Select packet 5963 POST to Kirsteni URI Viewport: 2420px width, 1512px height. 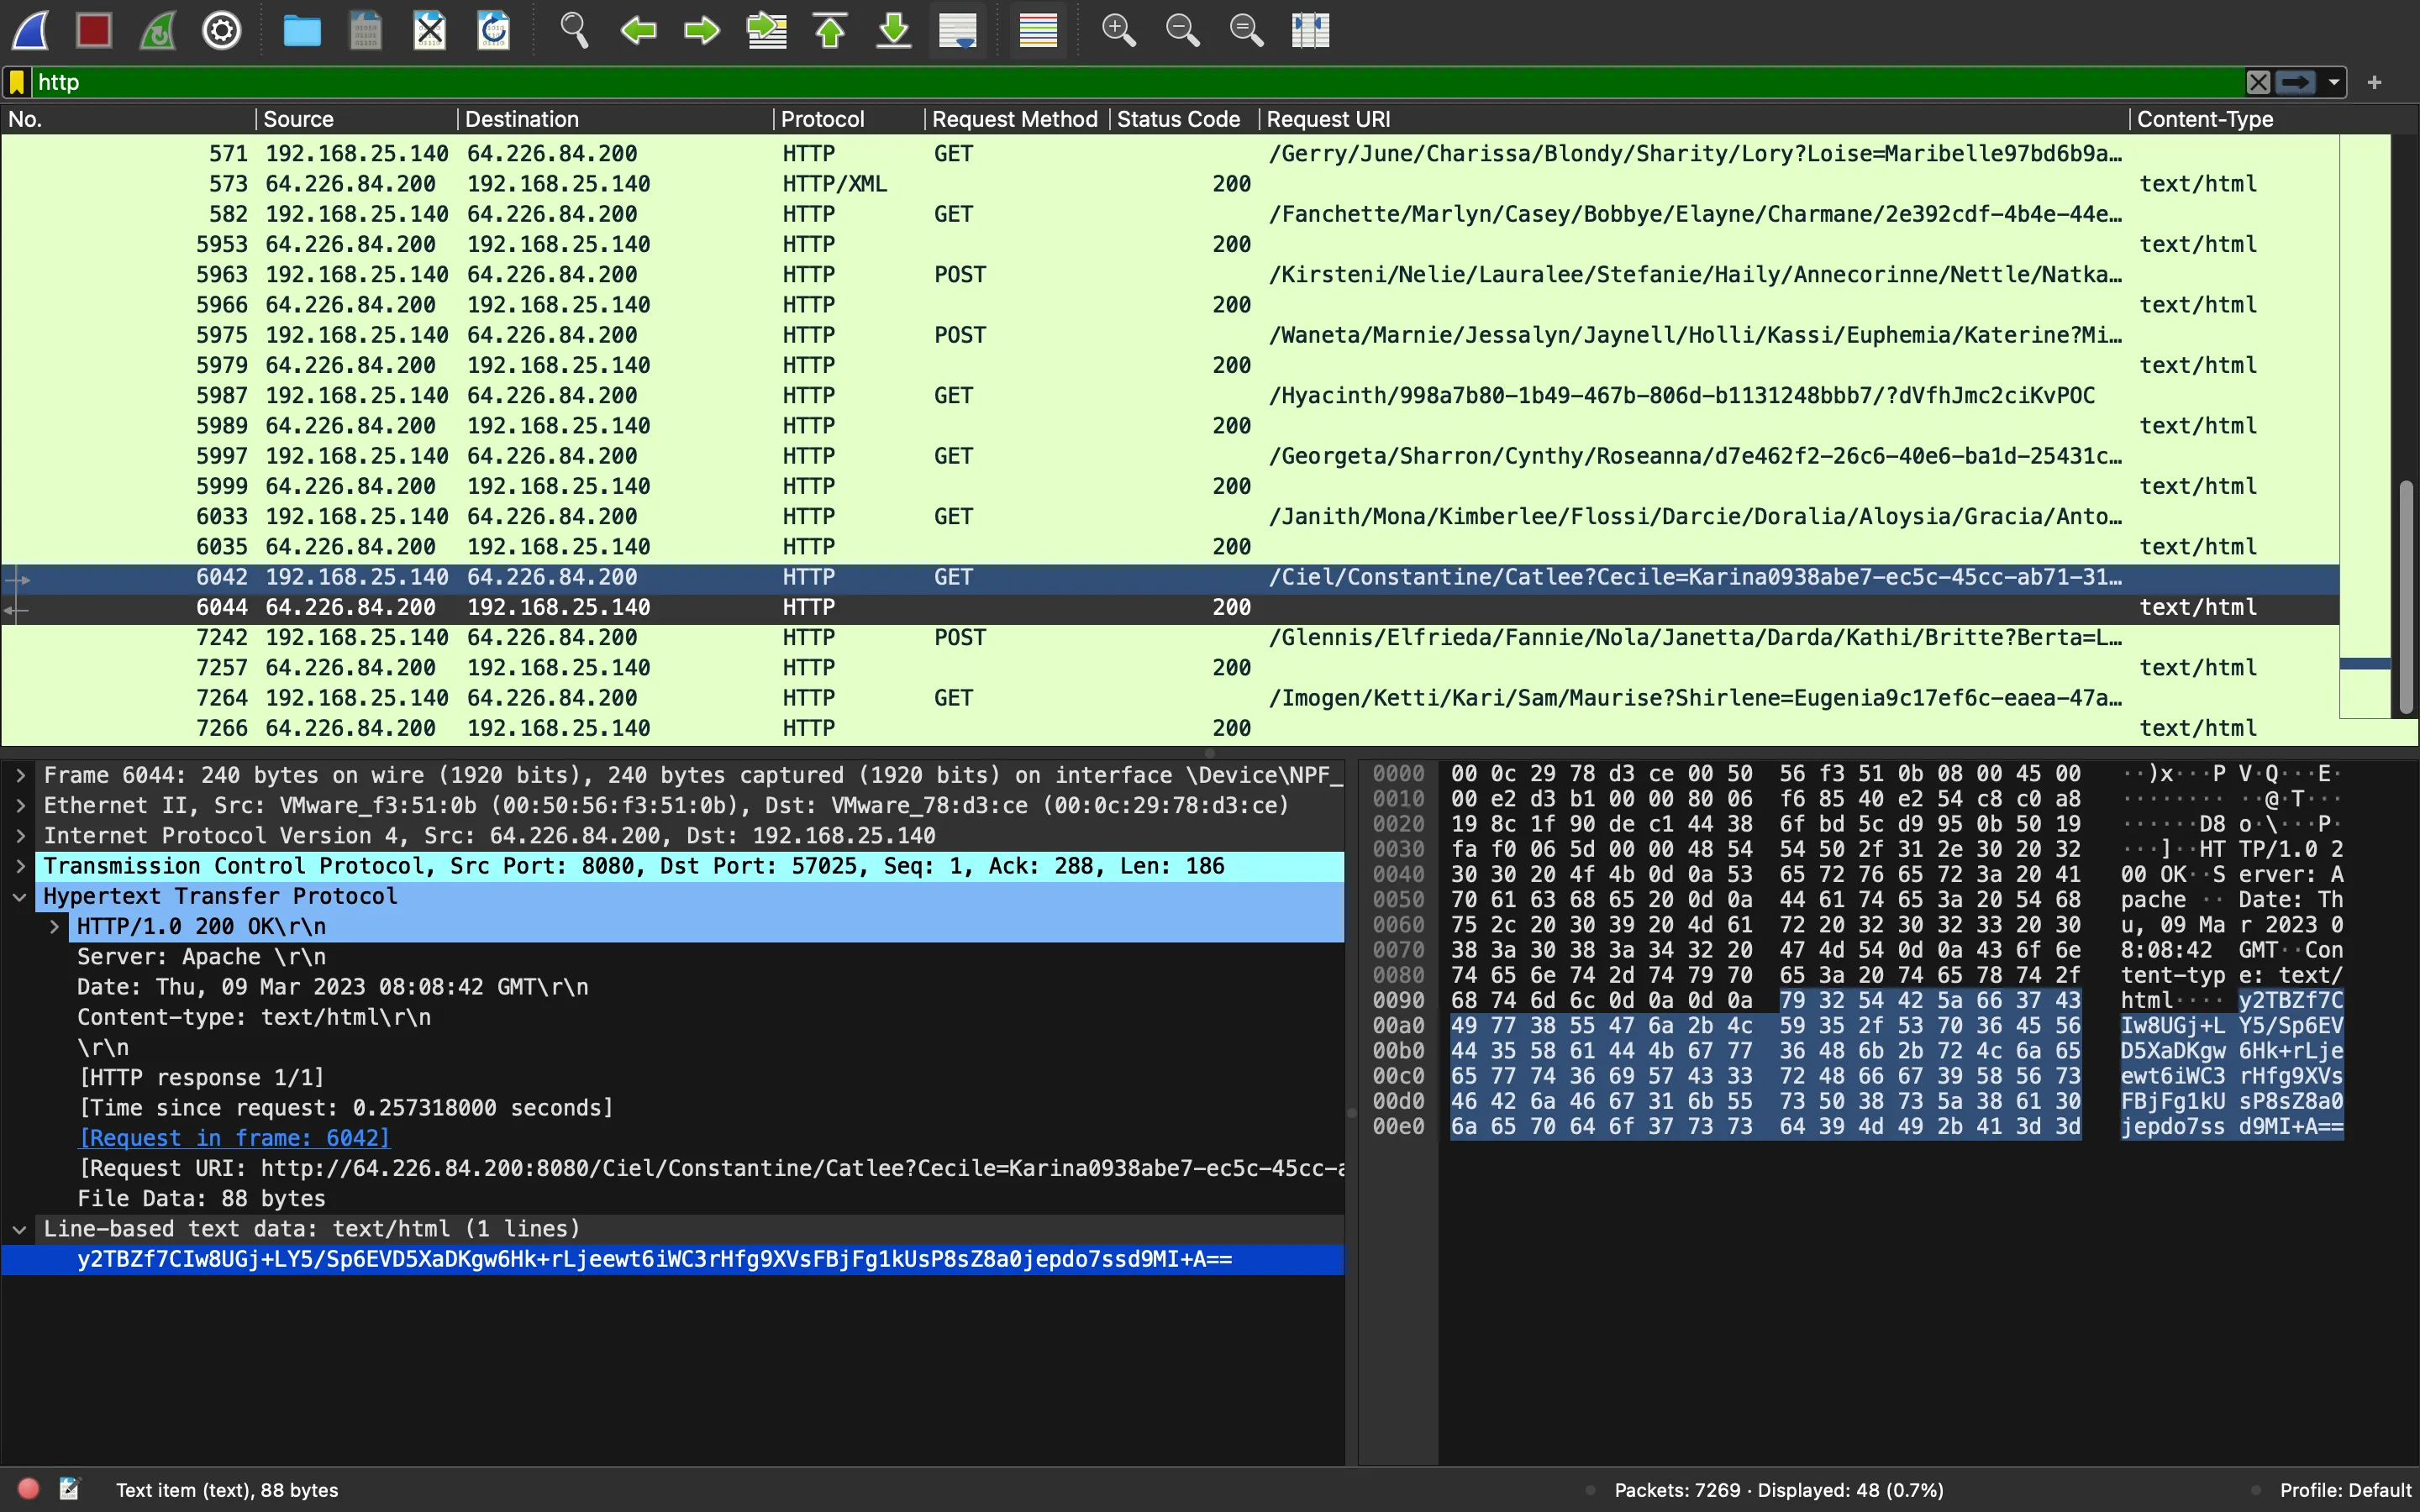coord(1170,275)
